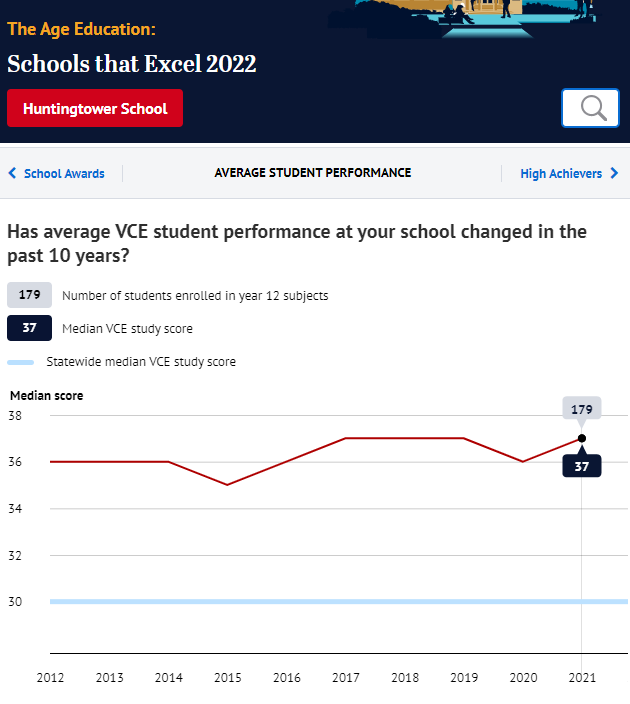Click the 37 median score legend badge
Screen dimensions: 630x704
click(29, 328)
